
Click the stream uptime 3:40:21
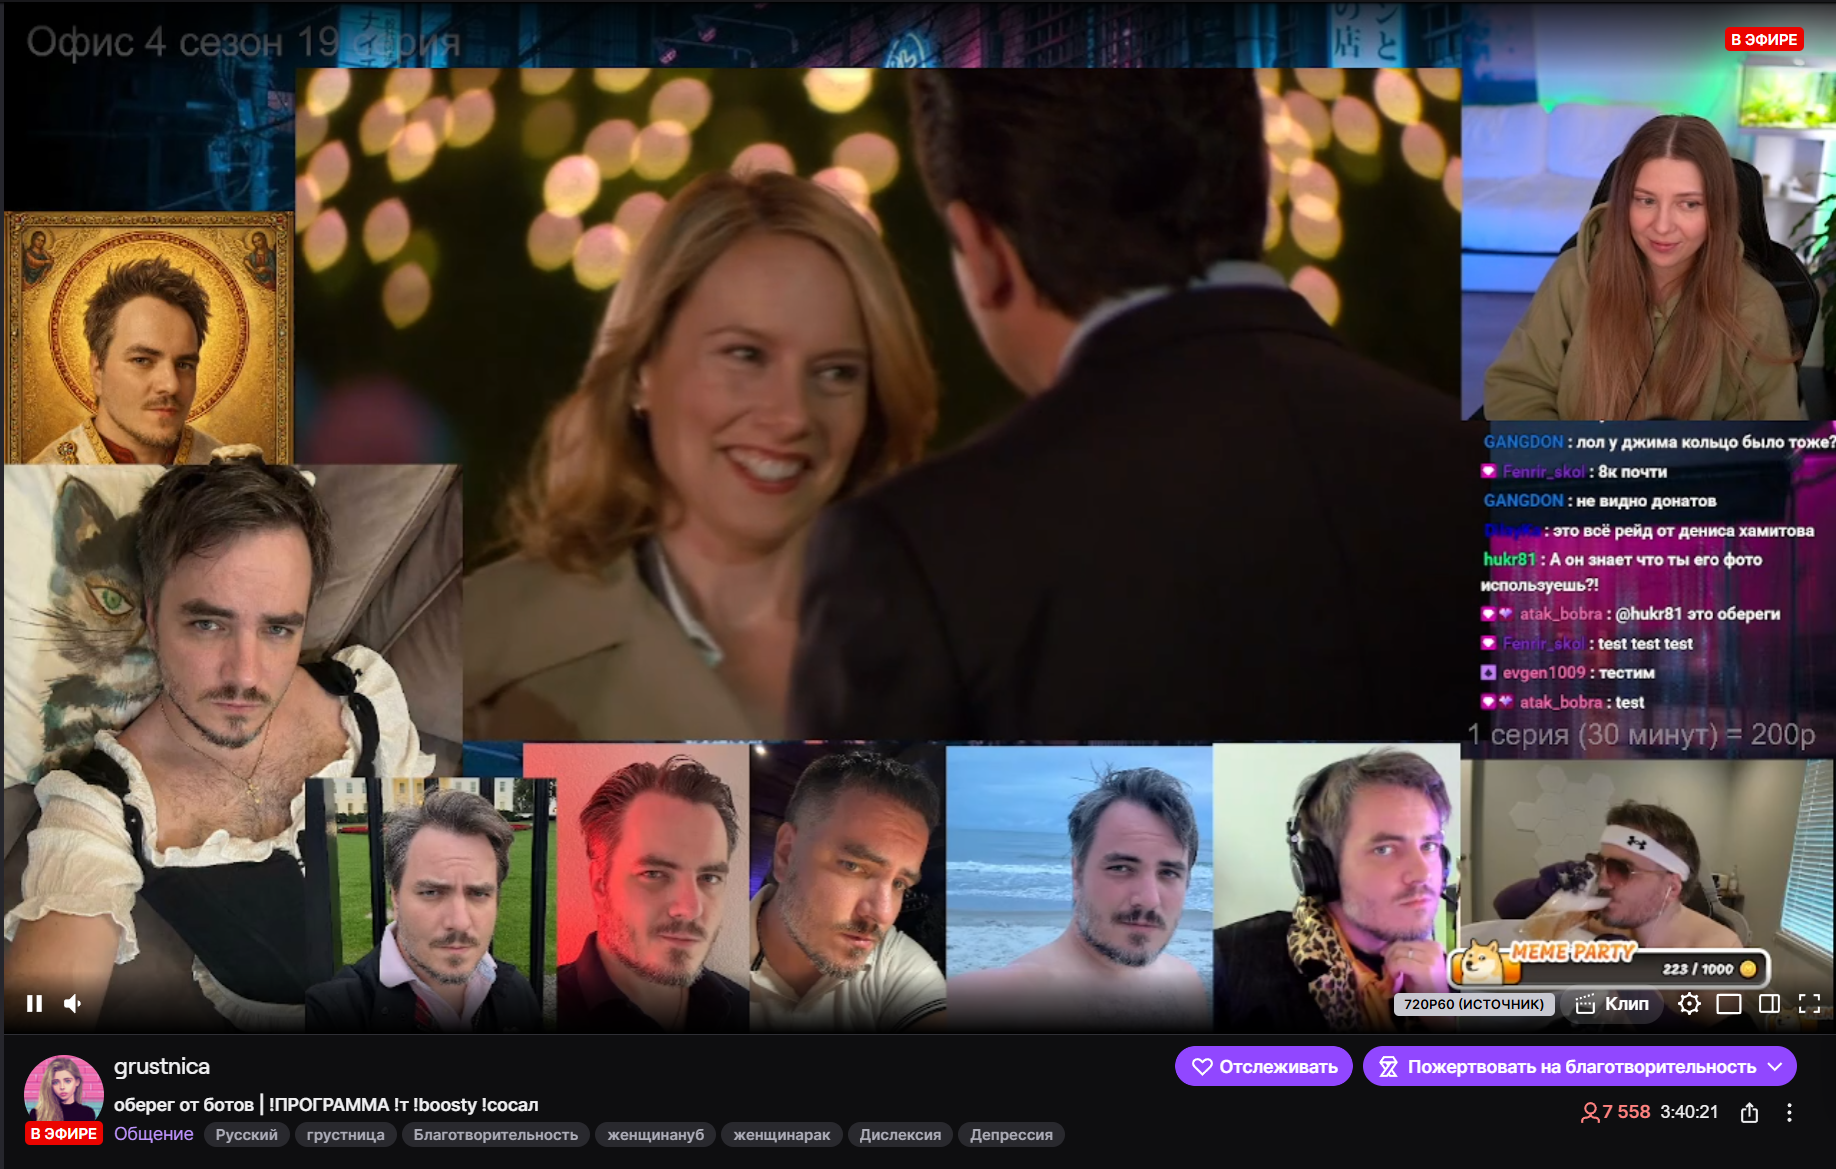coord(1689,1112)
